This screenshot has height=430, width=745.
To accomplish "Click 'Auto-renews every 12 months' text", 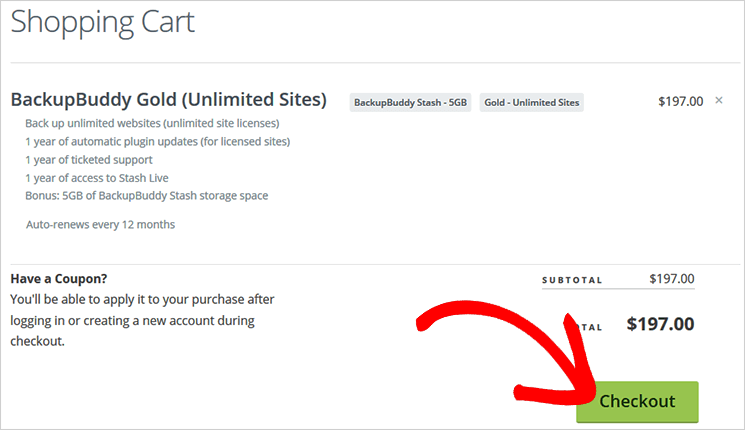I will [100, 225].
